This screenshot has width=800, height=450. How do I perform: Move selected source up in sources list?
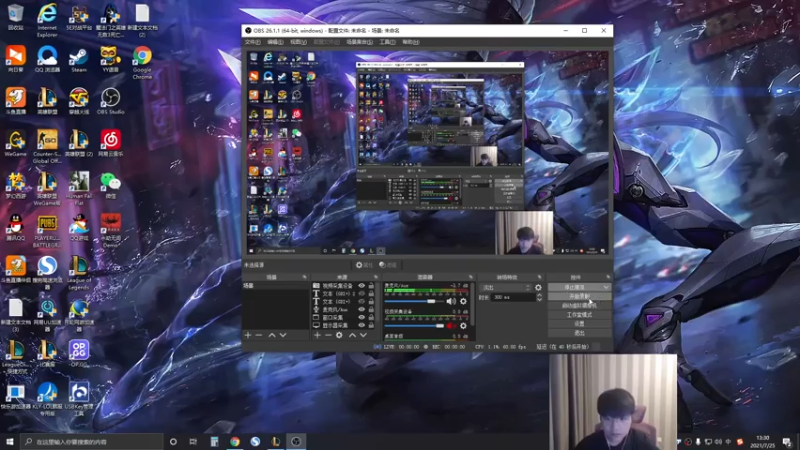(353, 335)
